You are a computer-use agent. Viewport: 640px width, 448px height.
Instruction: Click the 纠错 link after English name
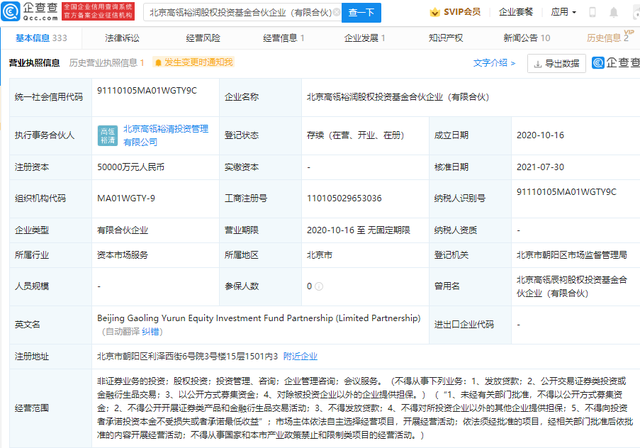pyautogui.click(x=150, y=332)
